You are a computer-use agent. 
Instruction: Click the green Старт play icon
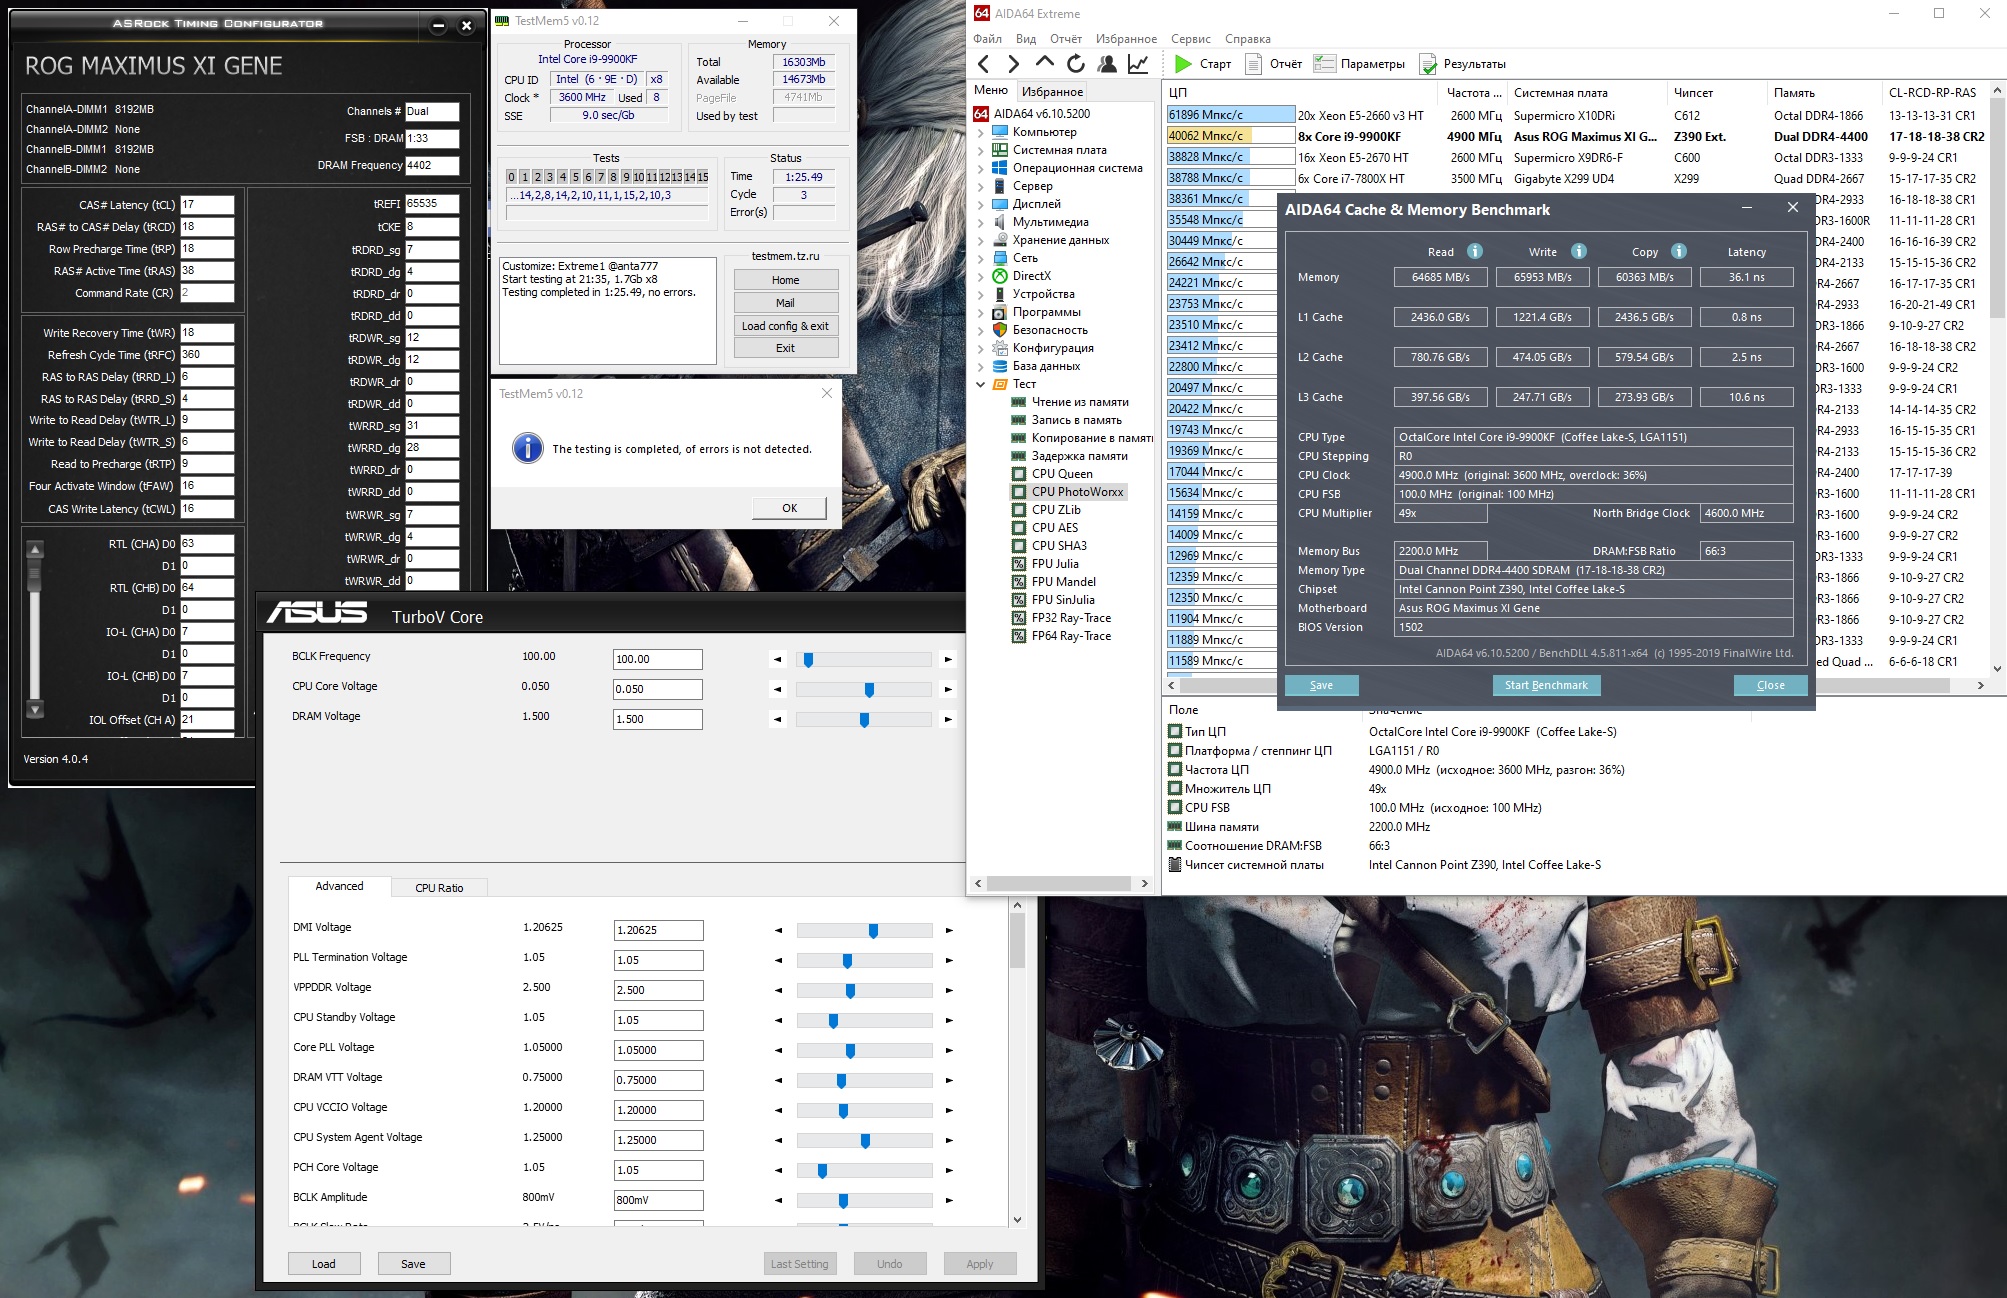1183,64
